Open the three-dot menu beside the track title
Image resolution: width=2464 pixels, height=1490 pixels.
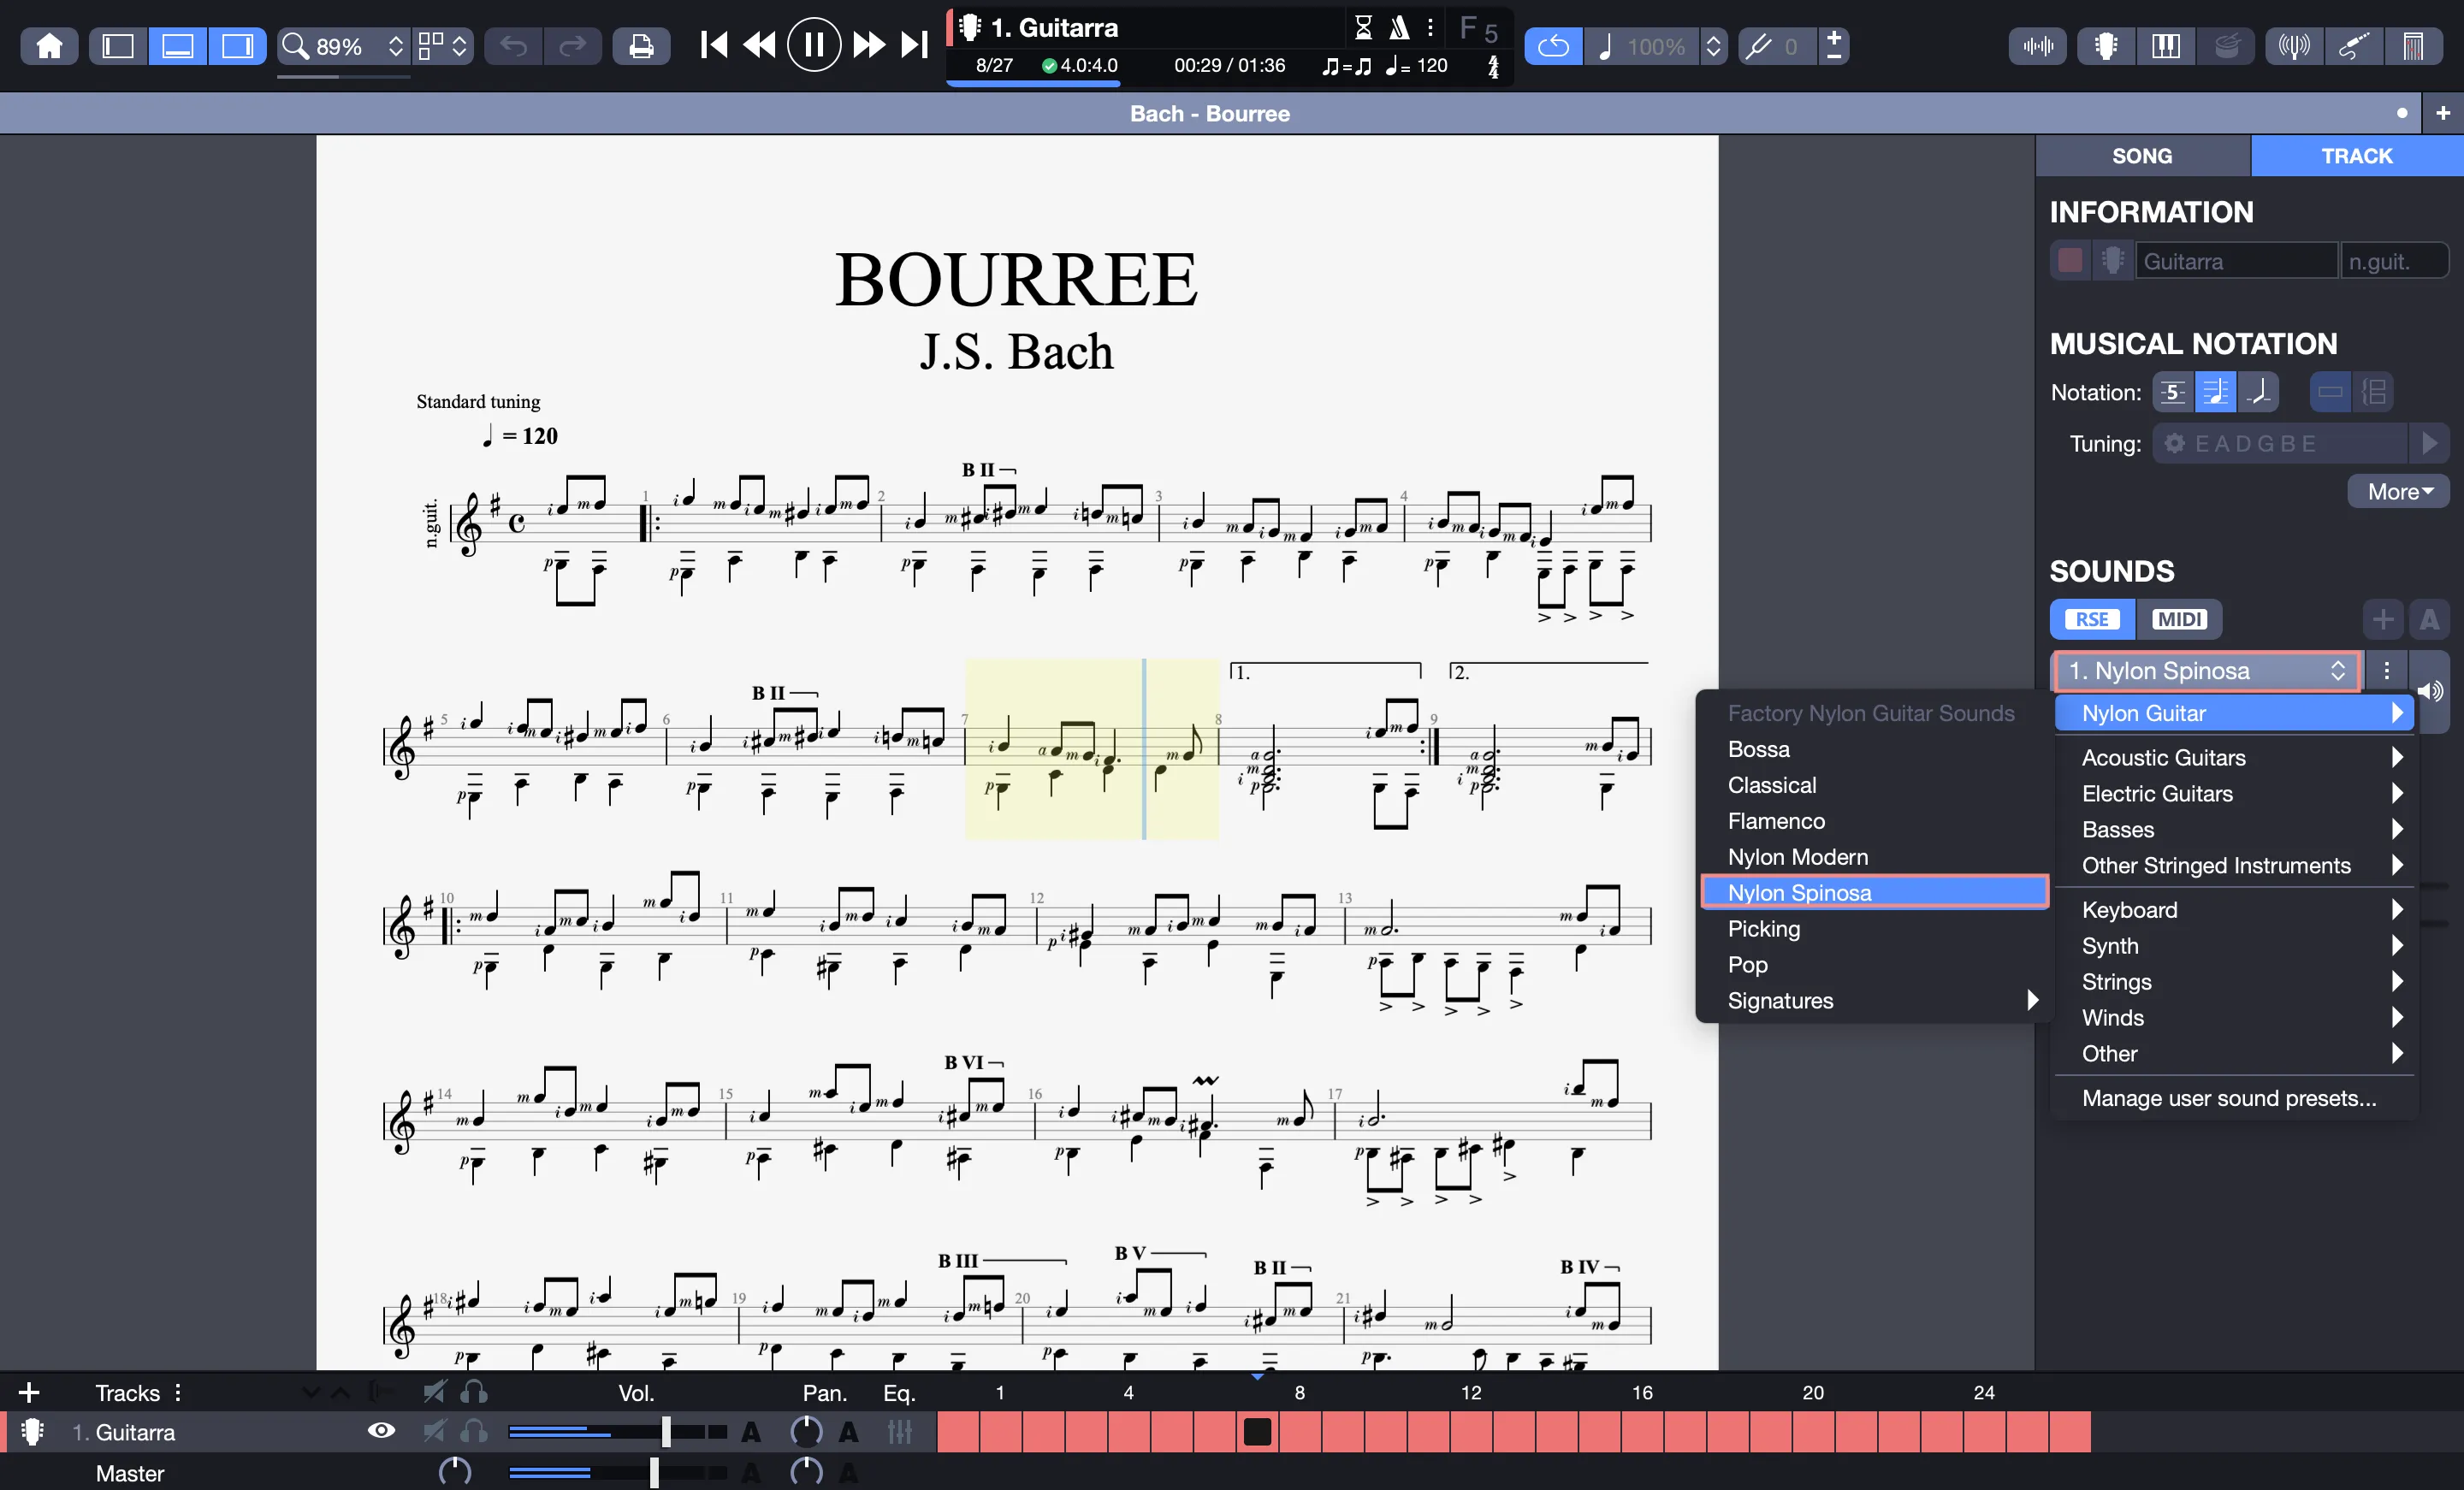(1431, 28)
